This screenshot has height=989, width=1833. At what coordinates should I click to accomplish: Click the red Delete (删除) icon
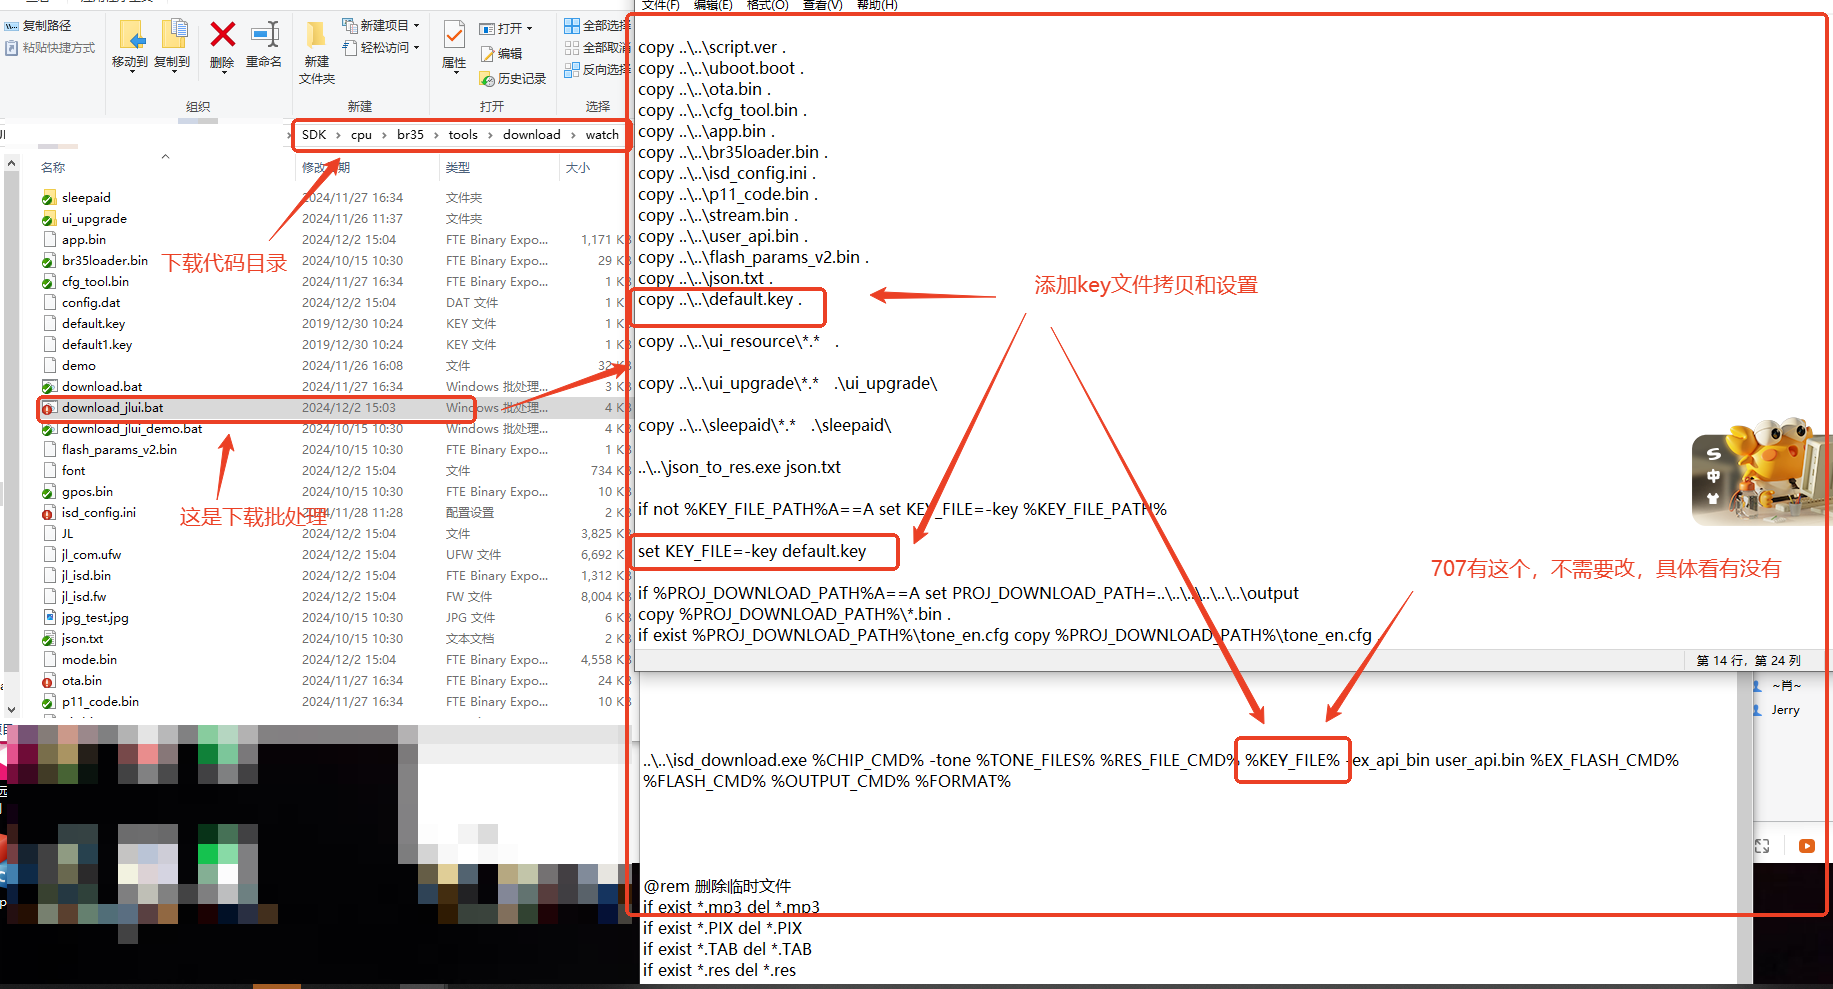pyautogui.click(x=223, y=36)
